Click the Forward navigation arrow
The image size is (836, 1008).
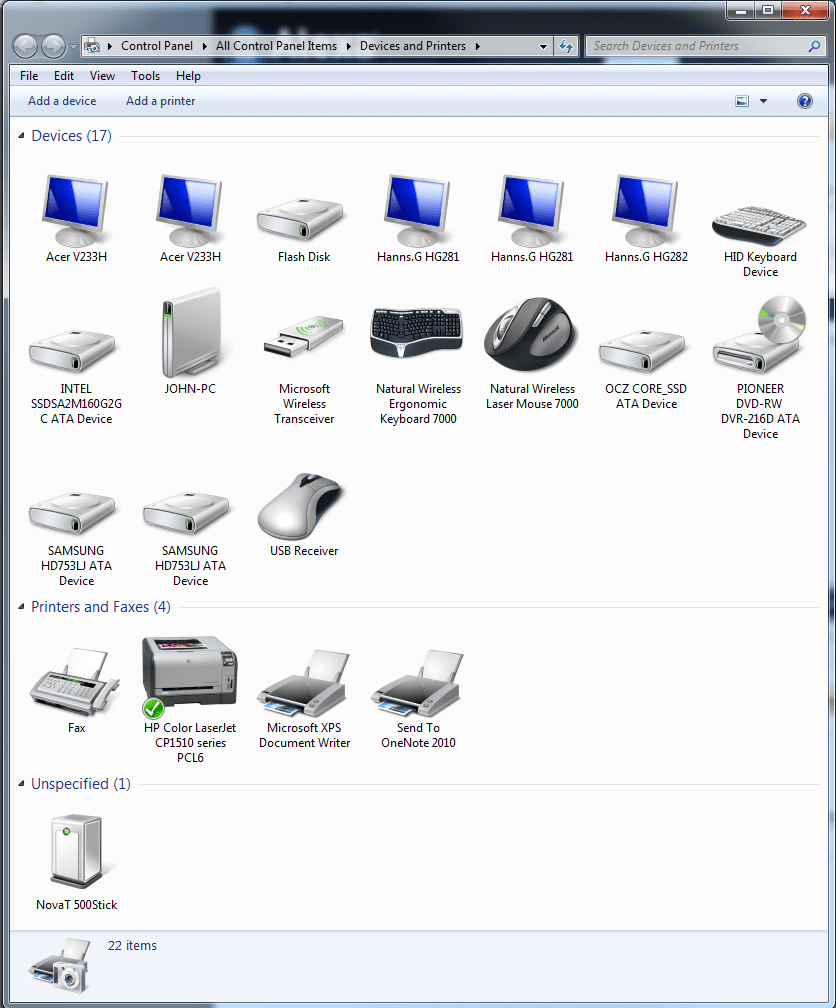tap(53, 46)
